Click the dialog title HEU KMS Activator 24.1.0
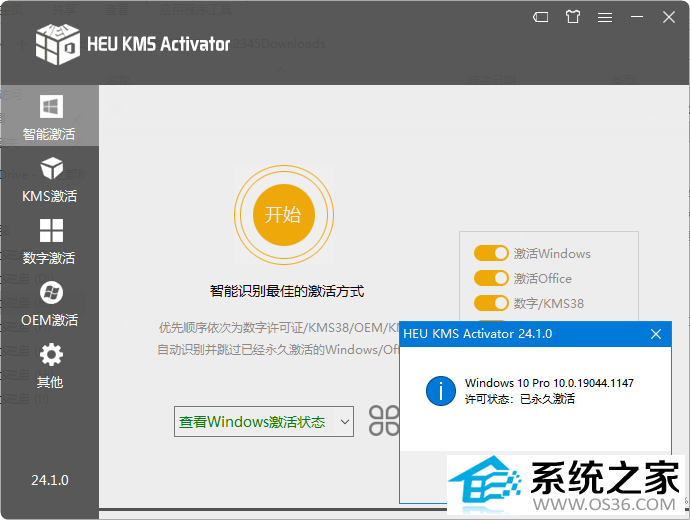The height and width of the screenshot is (520, 690). pyautogui.click(x=477, y=334)
